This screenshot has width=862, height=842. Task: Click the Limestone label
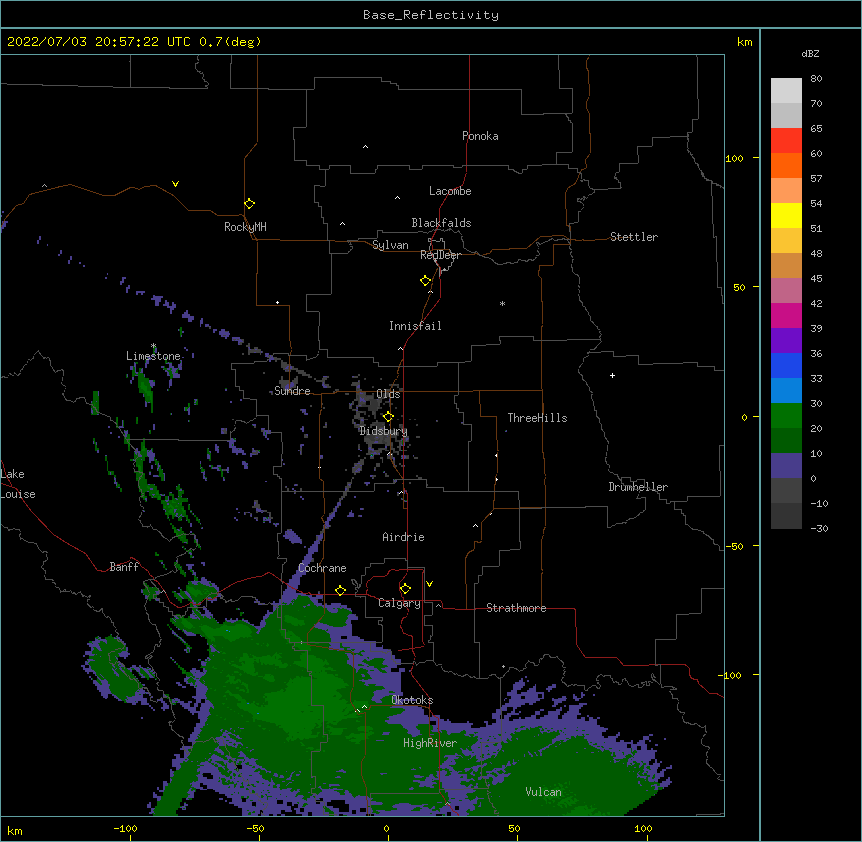pyautogui.click(x=153, y=356)
